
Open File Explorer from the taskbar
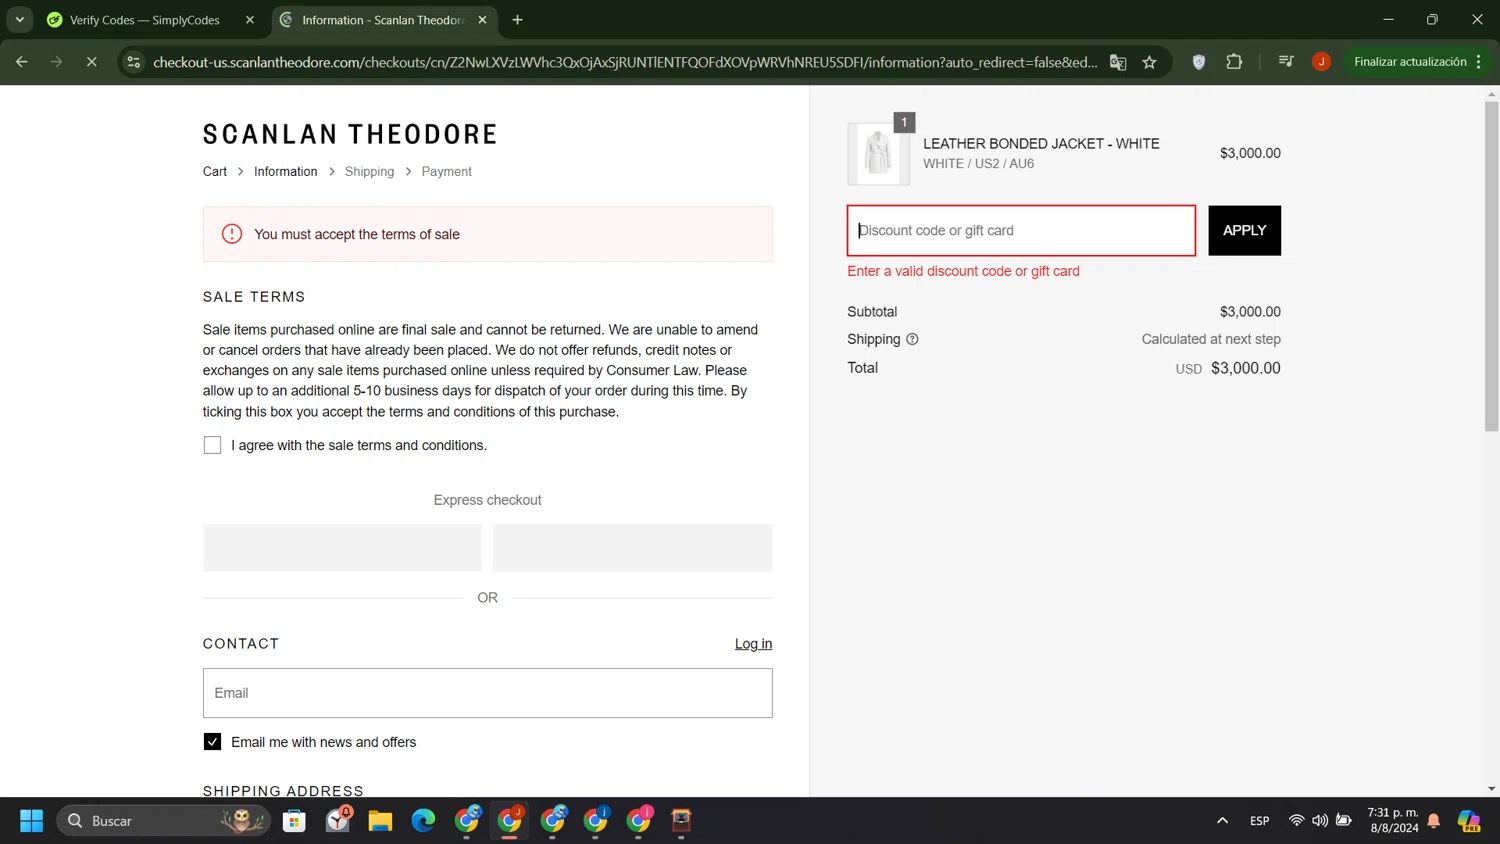380,821
